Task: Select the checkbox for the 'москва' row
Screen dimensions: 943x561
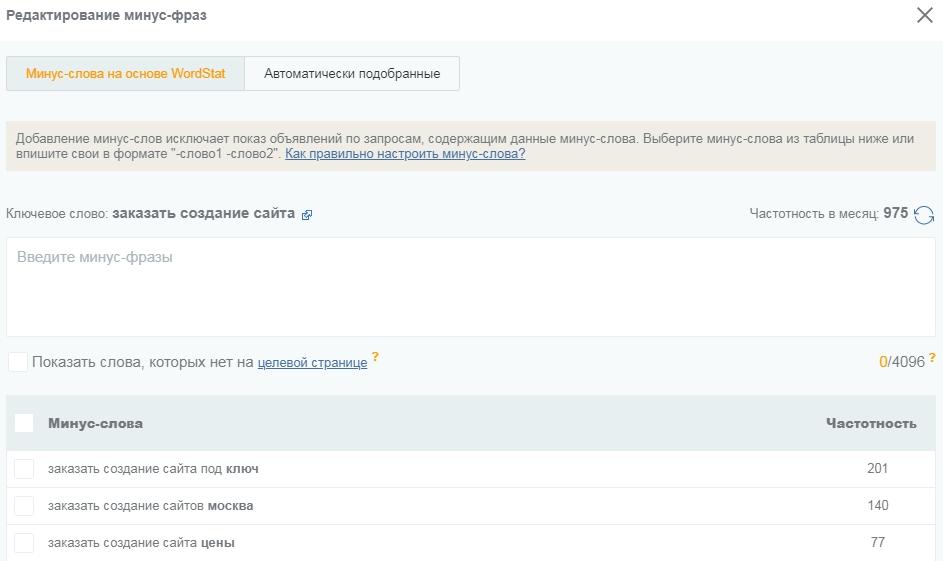Action: click(x=24, y=506)
